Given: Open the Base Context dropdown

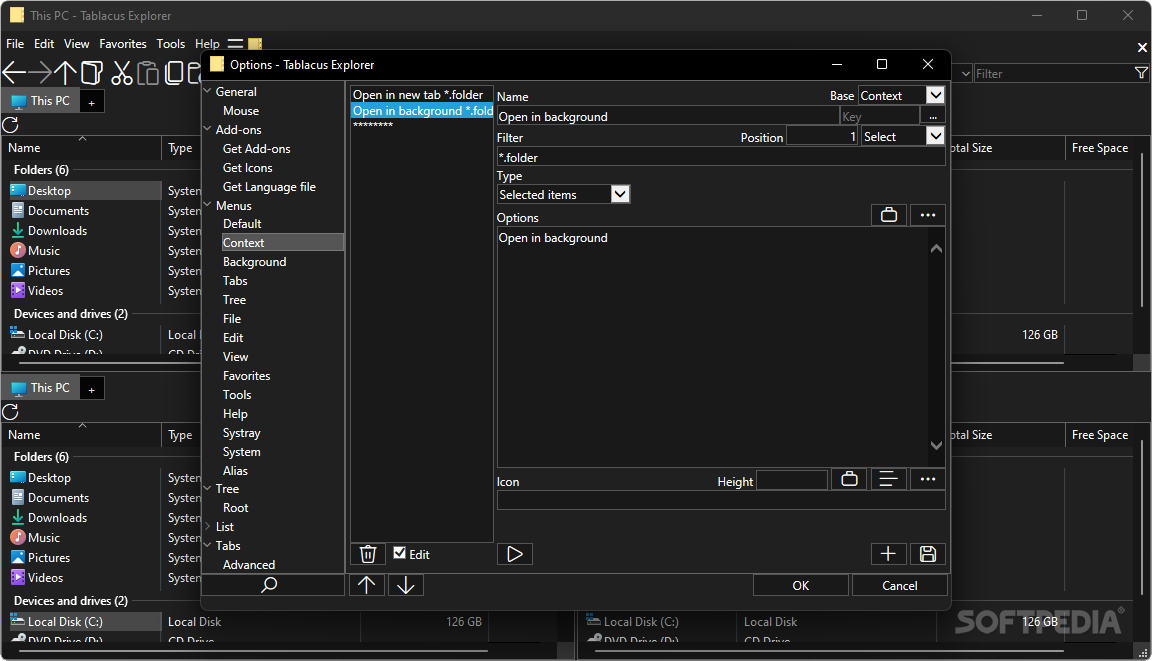Looking at the screenshot, I should (x=935, y=95).
